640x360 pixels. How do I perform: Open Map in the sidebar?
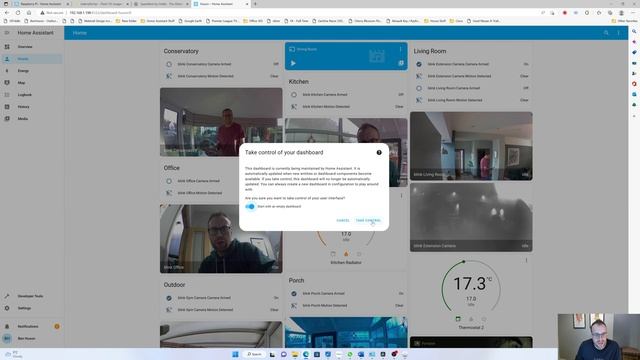click(32, 83)
